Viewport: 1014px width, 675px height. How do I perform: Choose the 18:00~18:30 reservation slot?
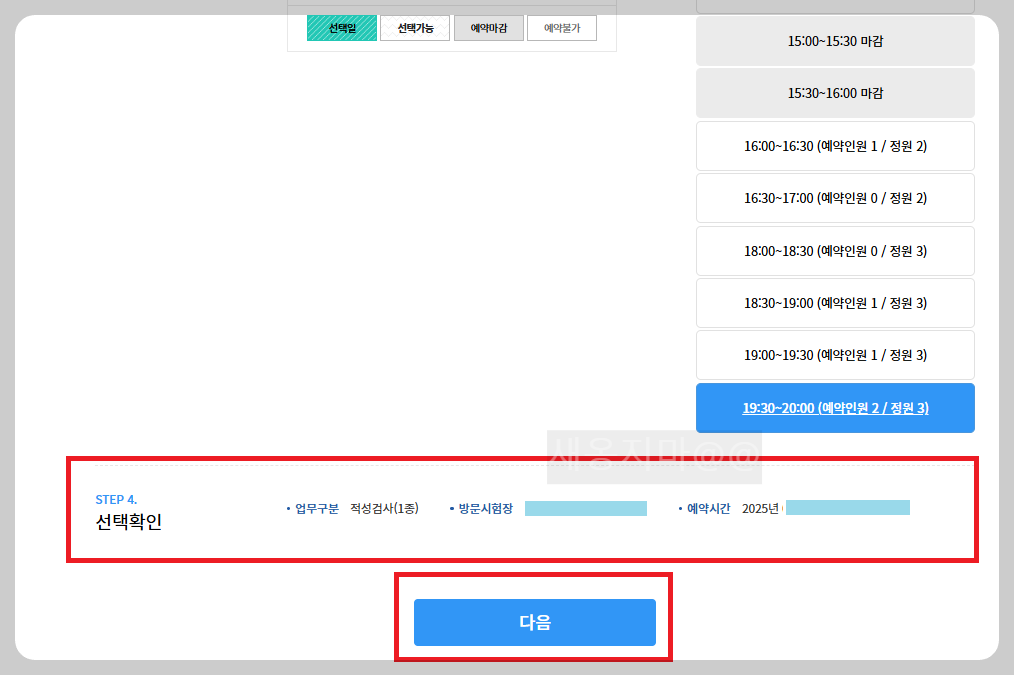click(835, 250)
